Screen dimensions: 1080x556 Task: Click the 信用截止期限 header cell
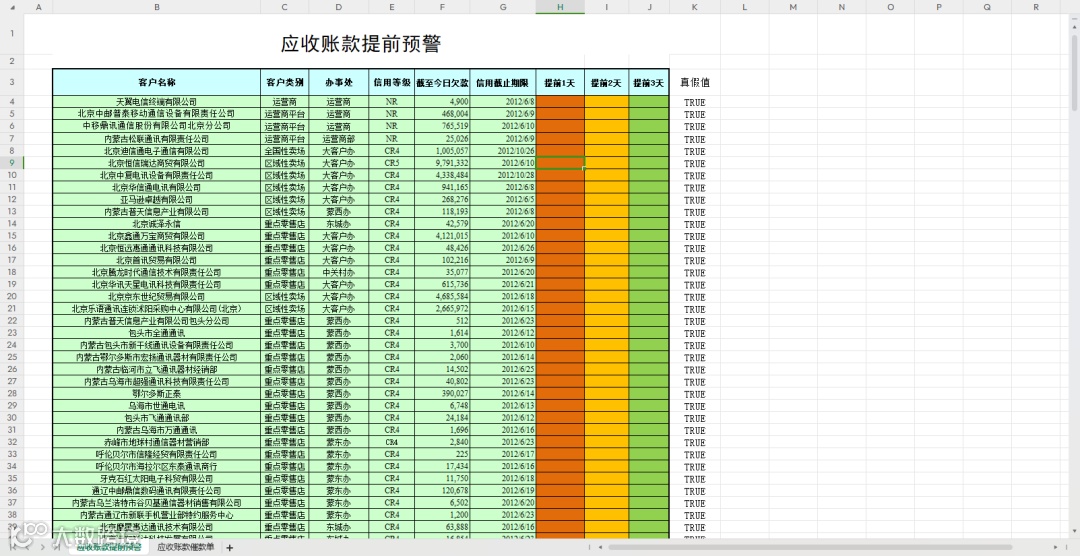503,83
